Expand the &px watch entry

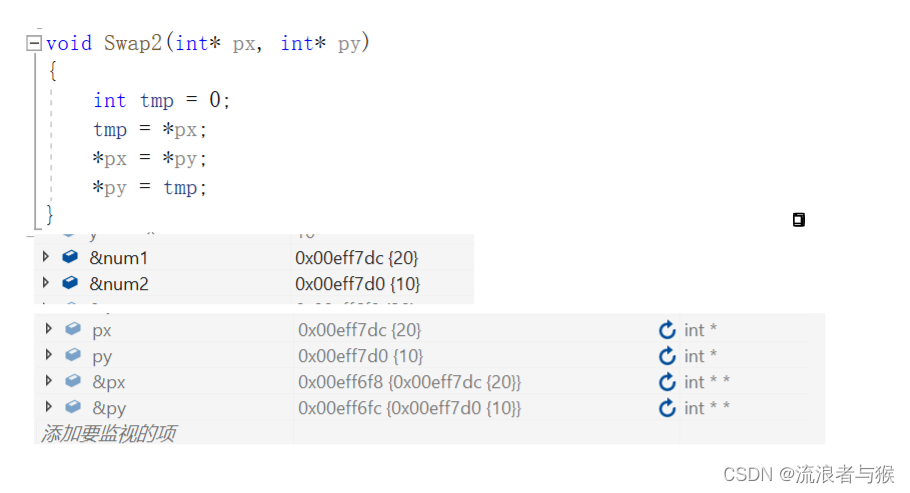[49, 381]
